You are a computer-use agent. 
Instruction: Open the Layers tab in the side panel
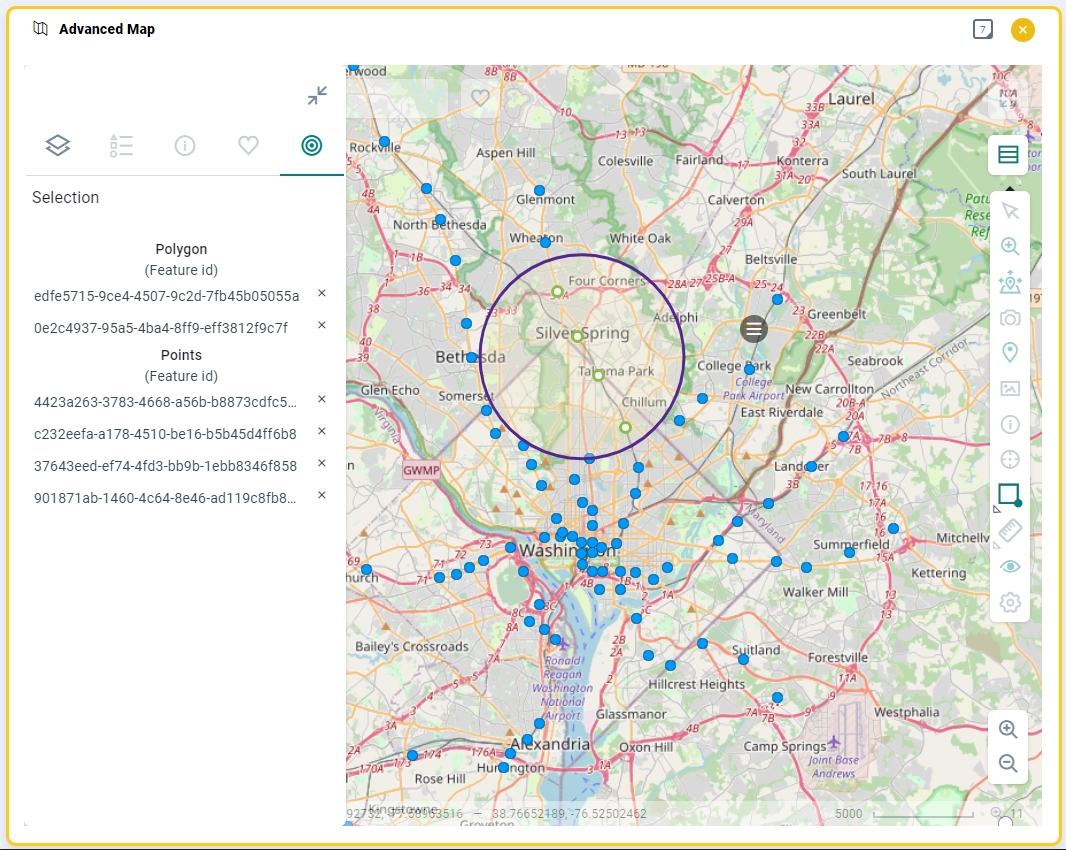(58, 146)
